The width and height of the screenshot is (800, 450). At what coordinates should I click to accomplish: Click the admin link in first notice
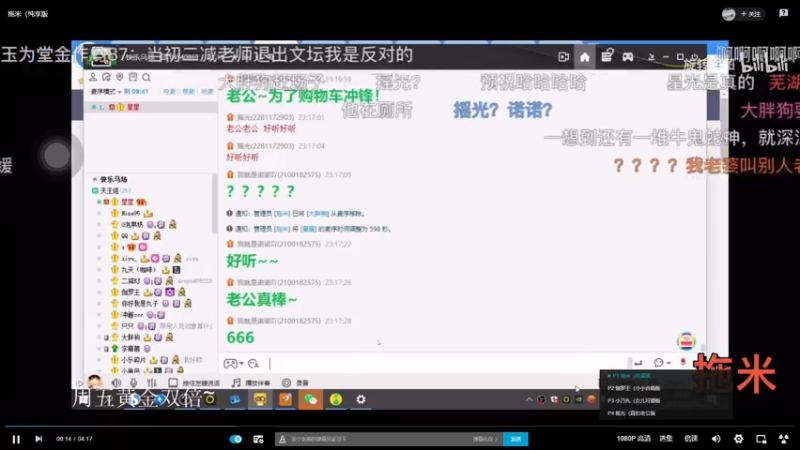pyautogui.click(x=282, y=214)
